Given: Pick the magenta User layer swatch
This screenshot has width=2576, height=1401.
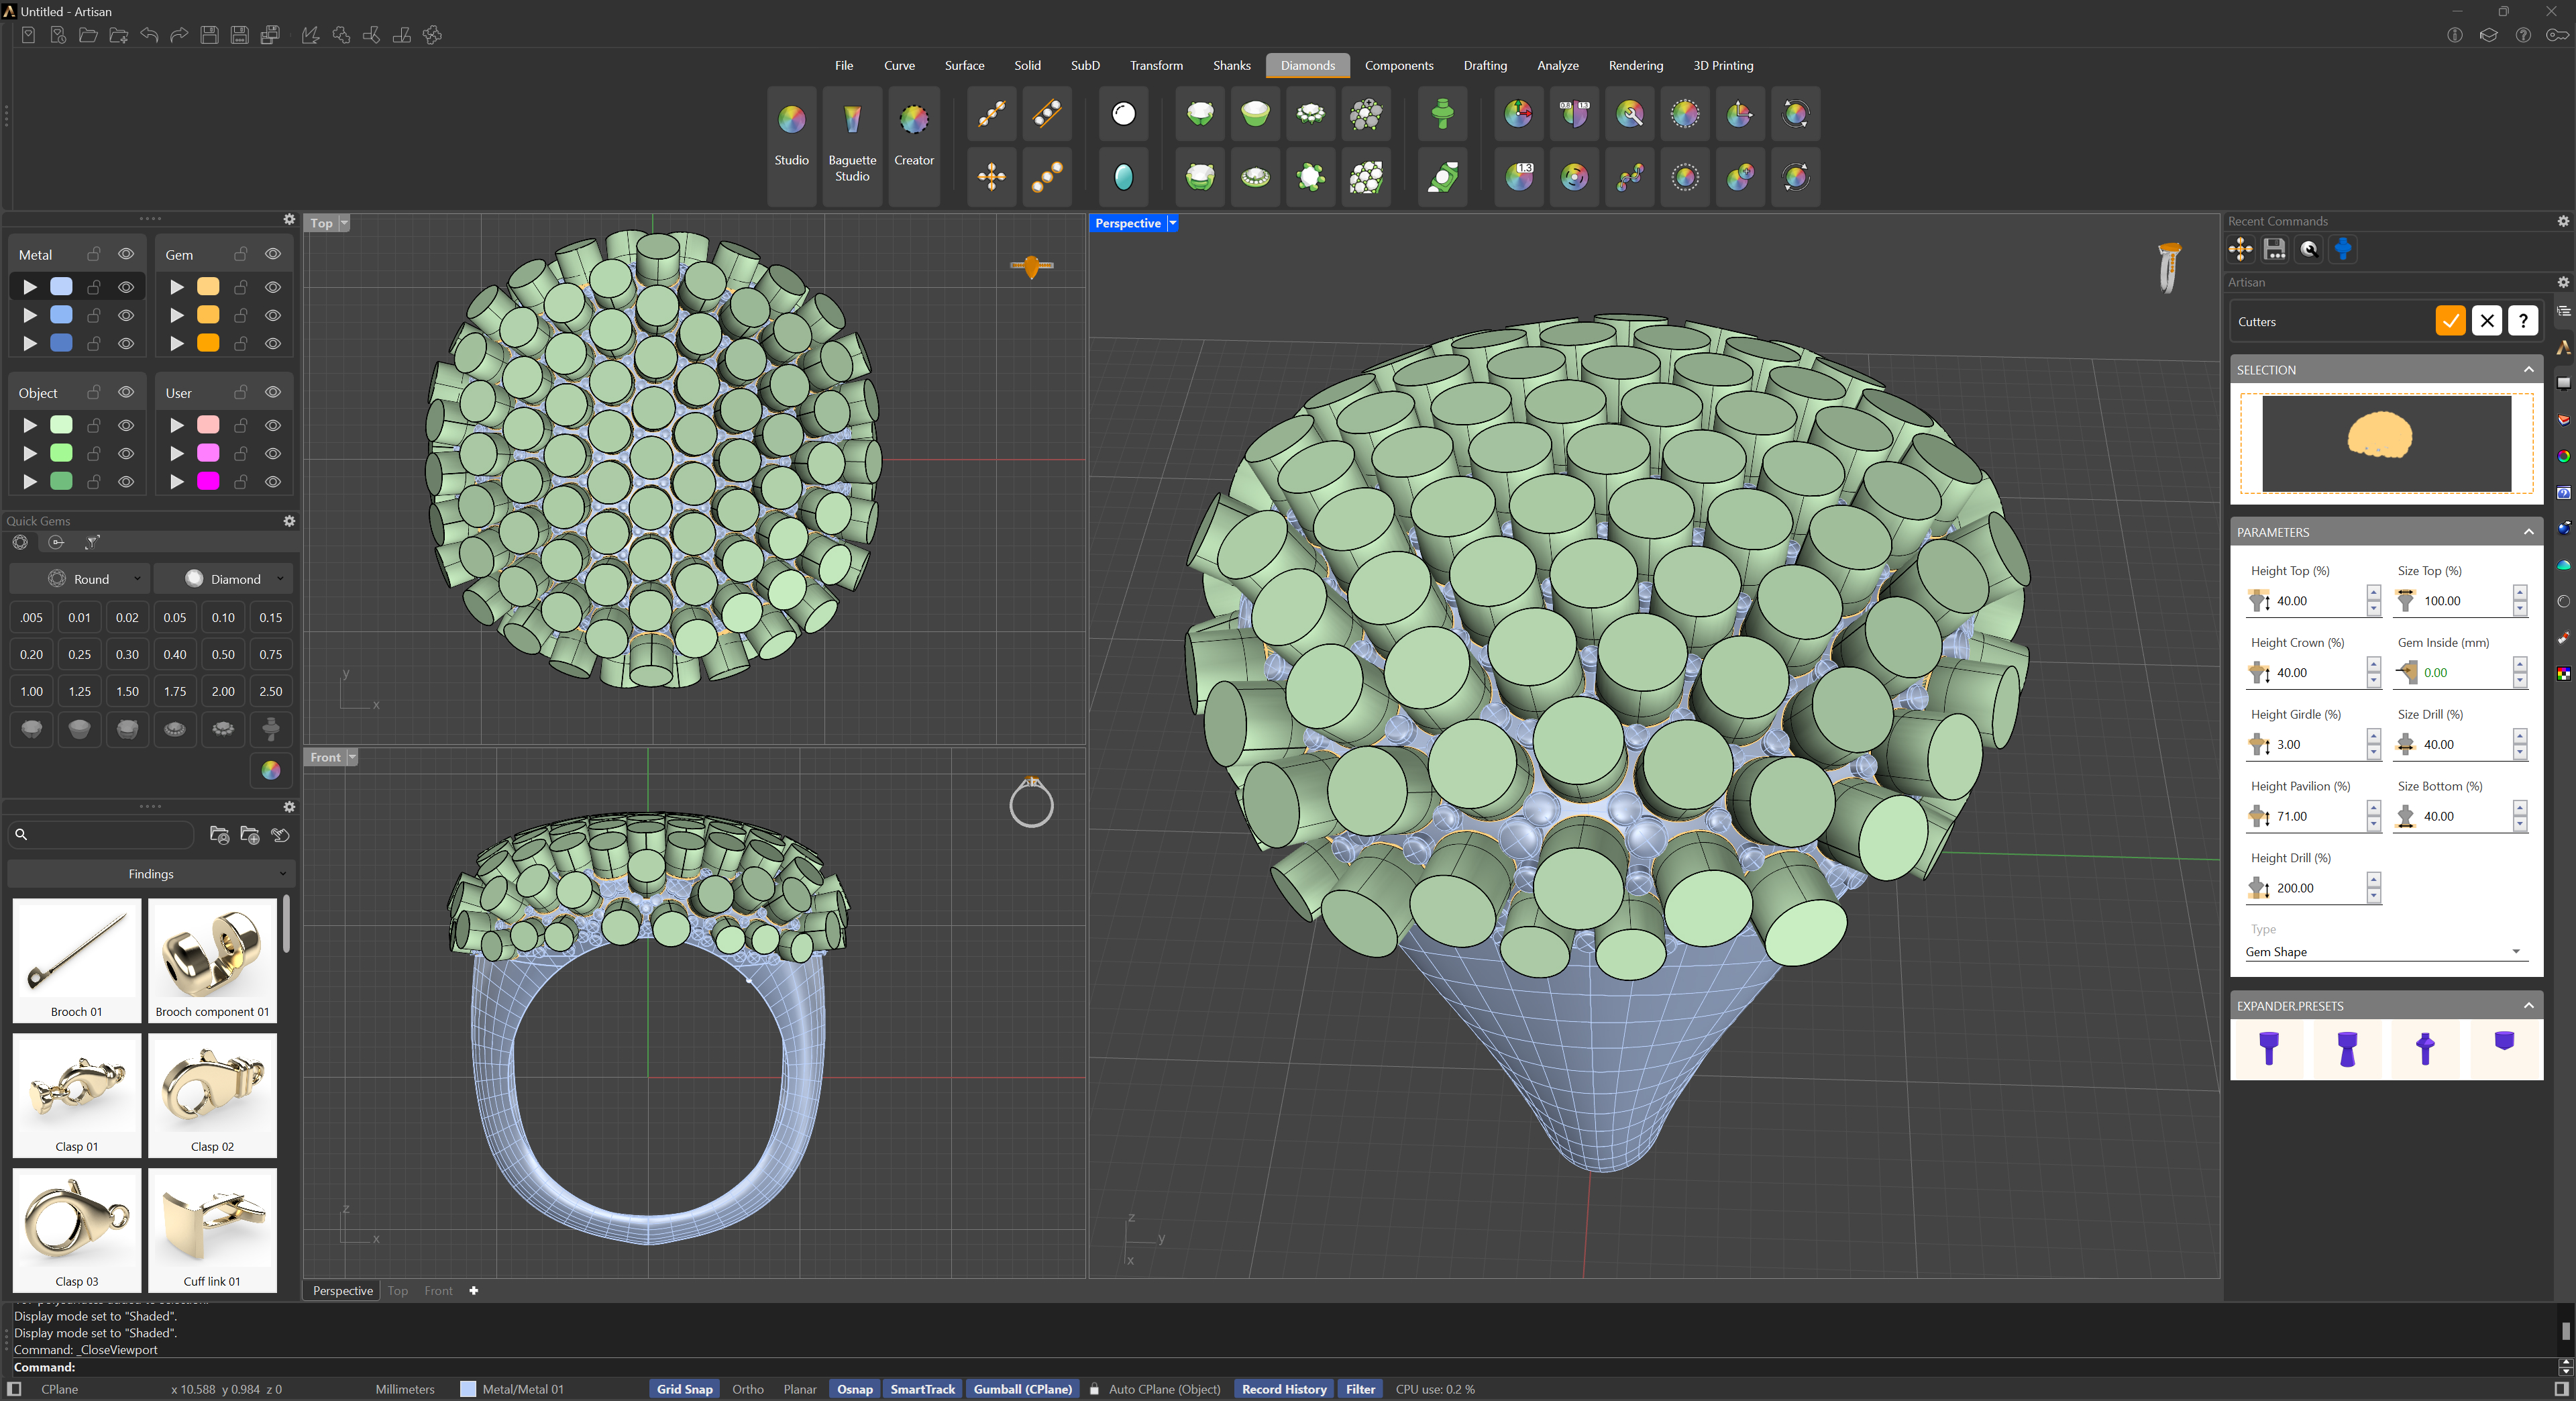Looking at the screenshot, I should click(x=208, y=481).
